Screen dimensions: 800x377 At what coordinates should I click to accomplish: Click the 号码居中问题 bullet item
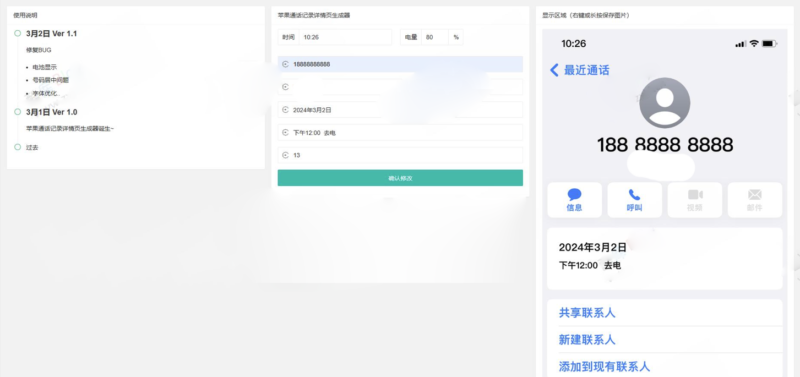[51, 80]
